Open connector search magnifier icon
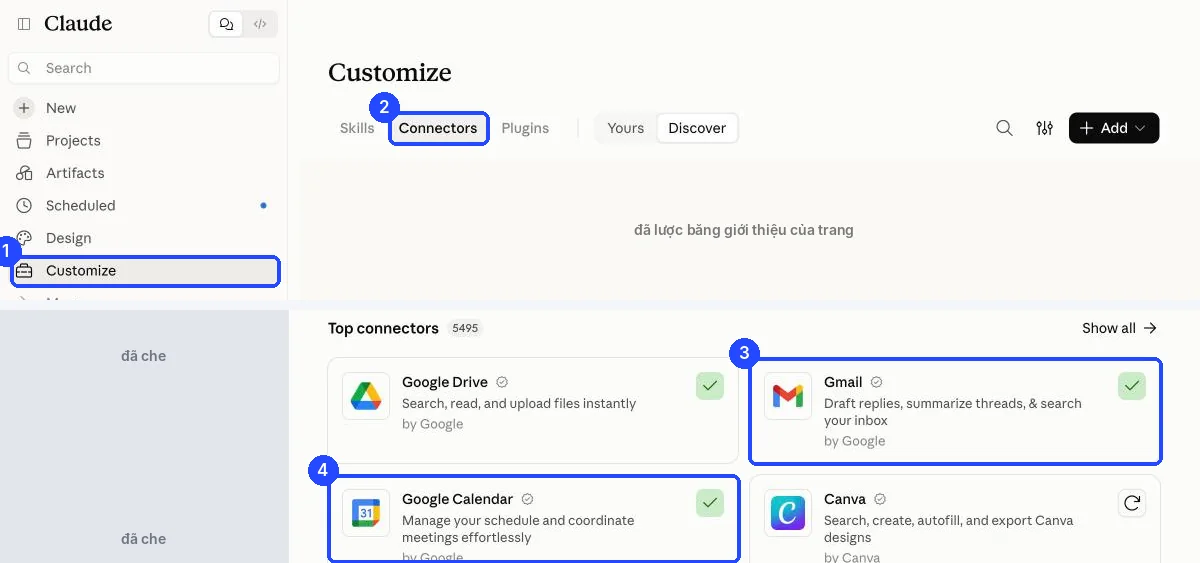 (x=1004, y=128)
